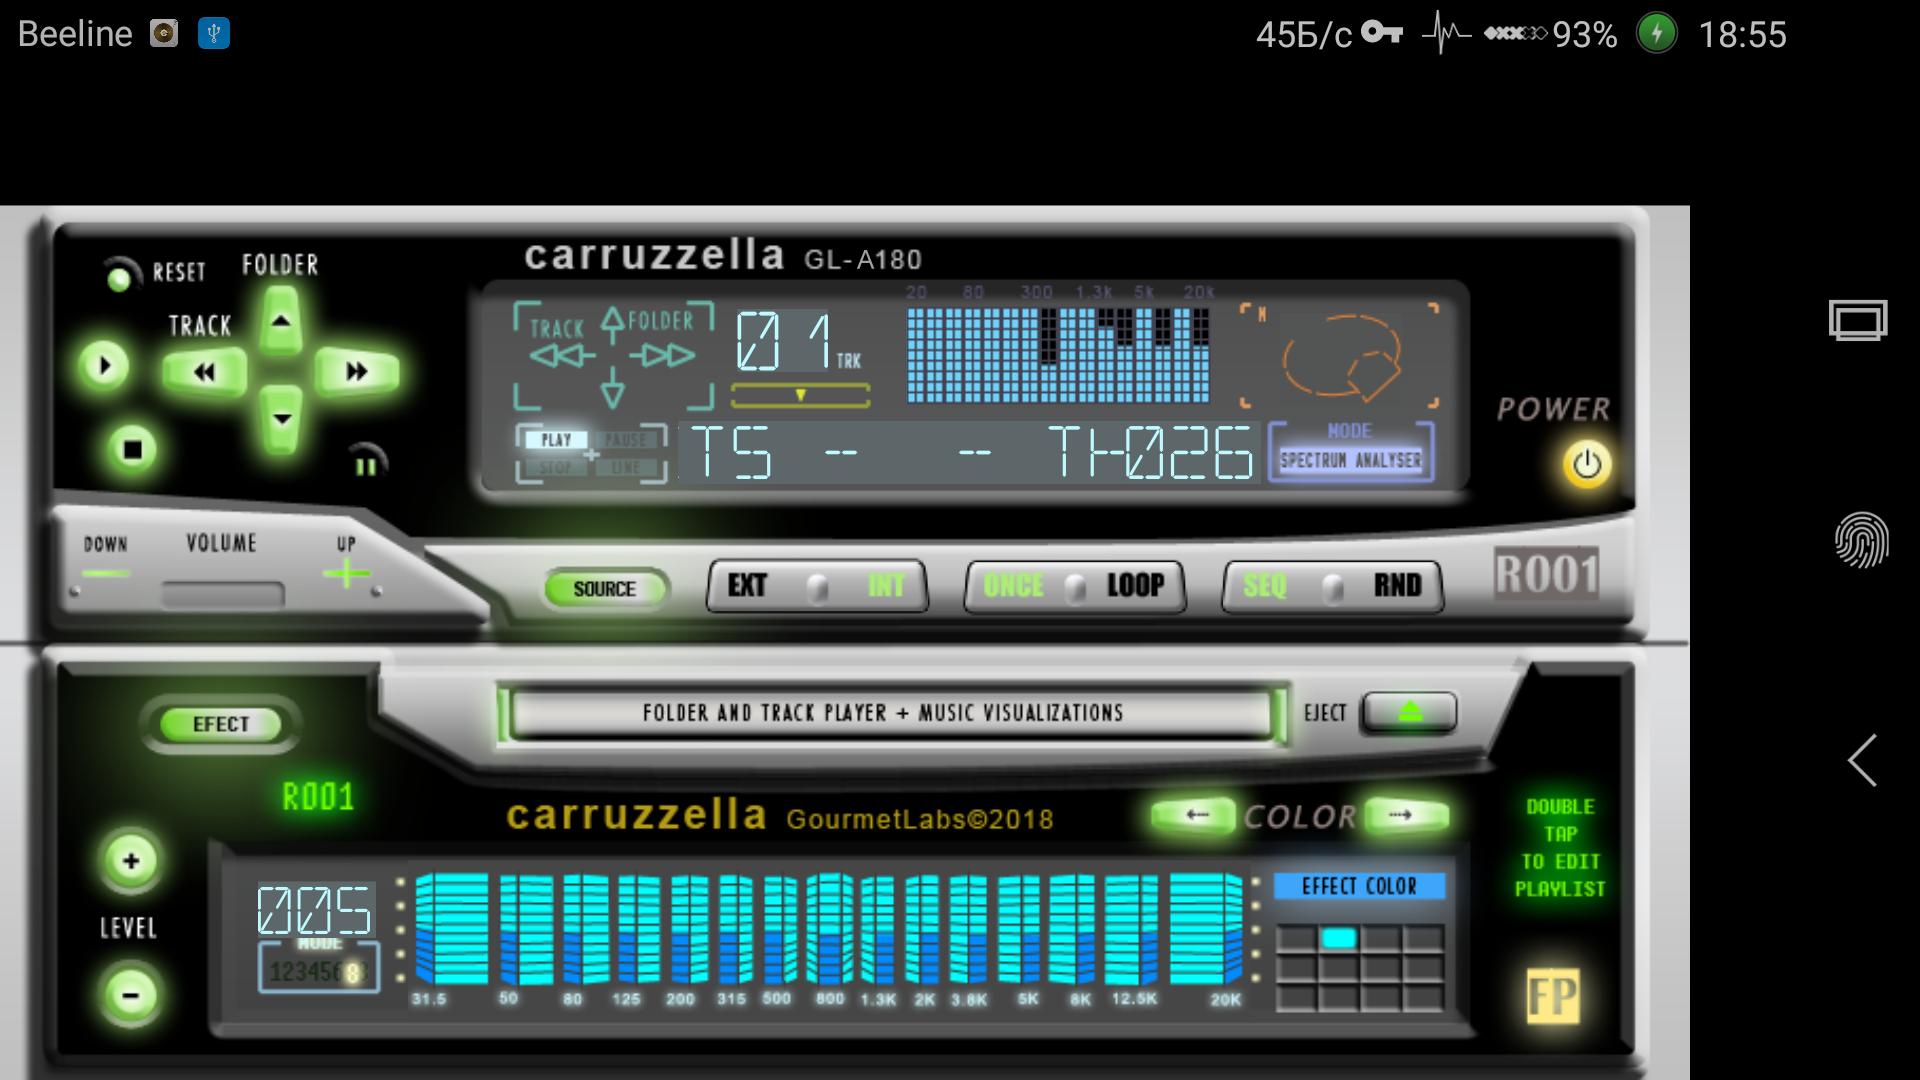Turn off the player with the POWER button

click(1587, 465)
